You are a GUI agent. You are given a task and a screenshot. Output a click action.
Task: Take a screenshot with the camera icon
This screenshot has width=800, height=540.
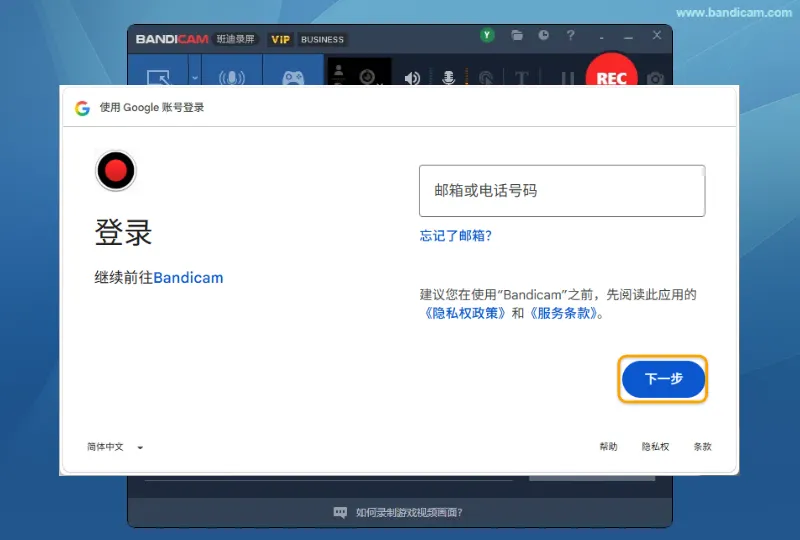[655, 78]
